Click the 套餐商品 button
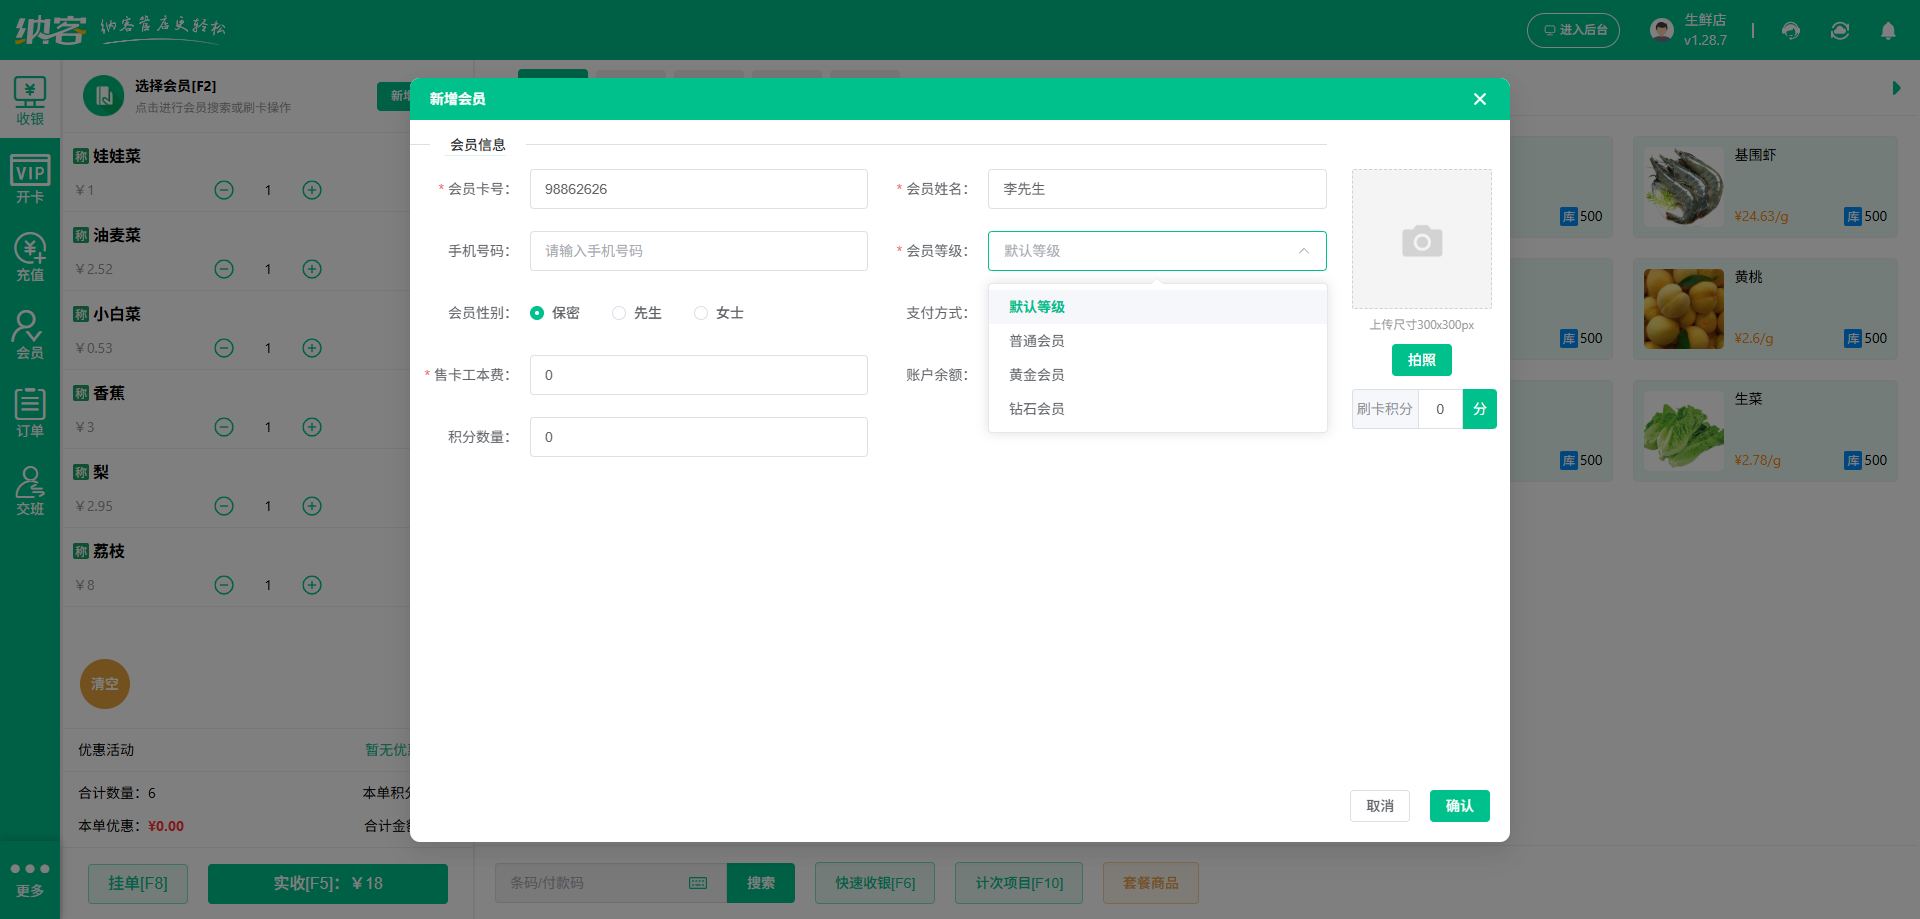This screenshot has width=1920, height=919. (x=1150, y=883)
